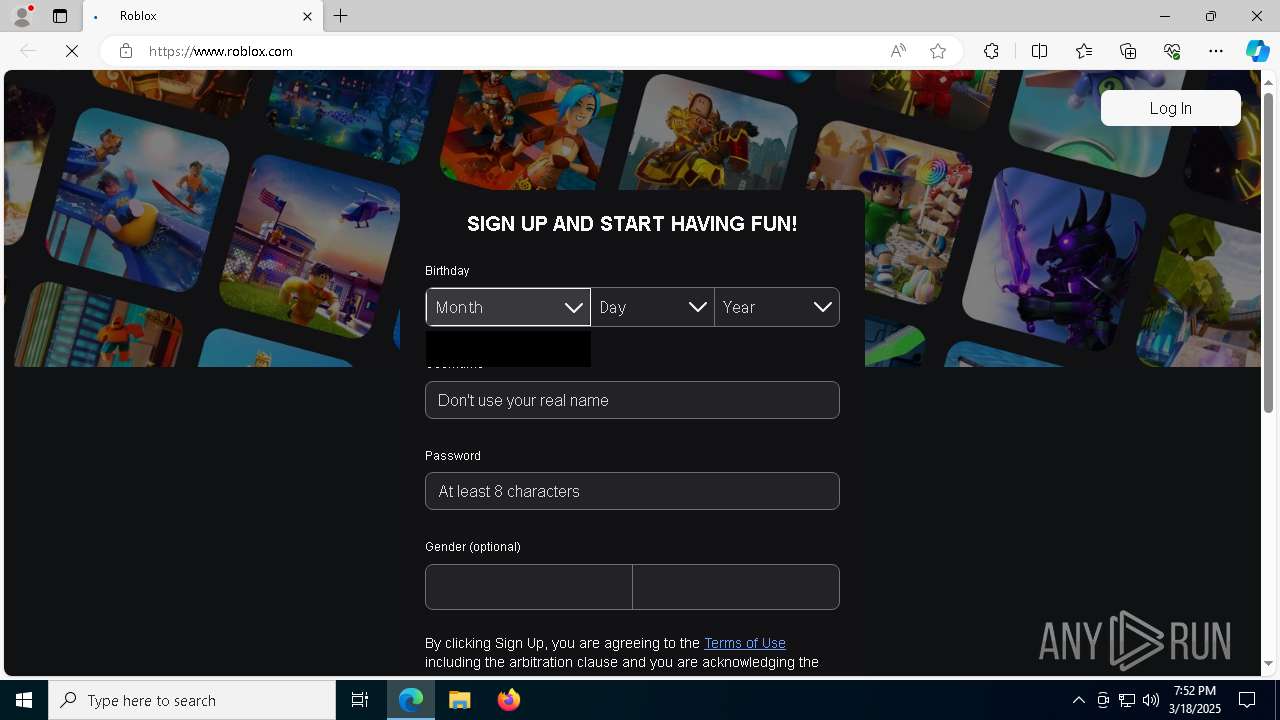Open the Favorites list
The height and width of the screenshot is (720, 1280).
[1084, 51]
